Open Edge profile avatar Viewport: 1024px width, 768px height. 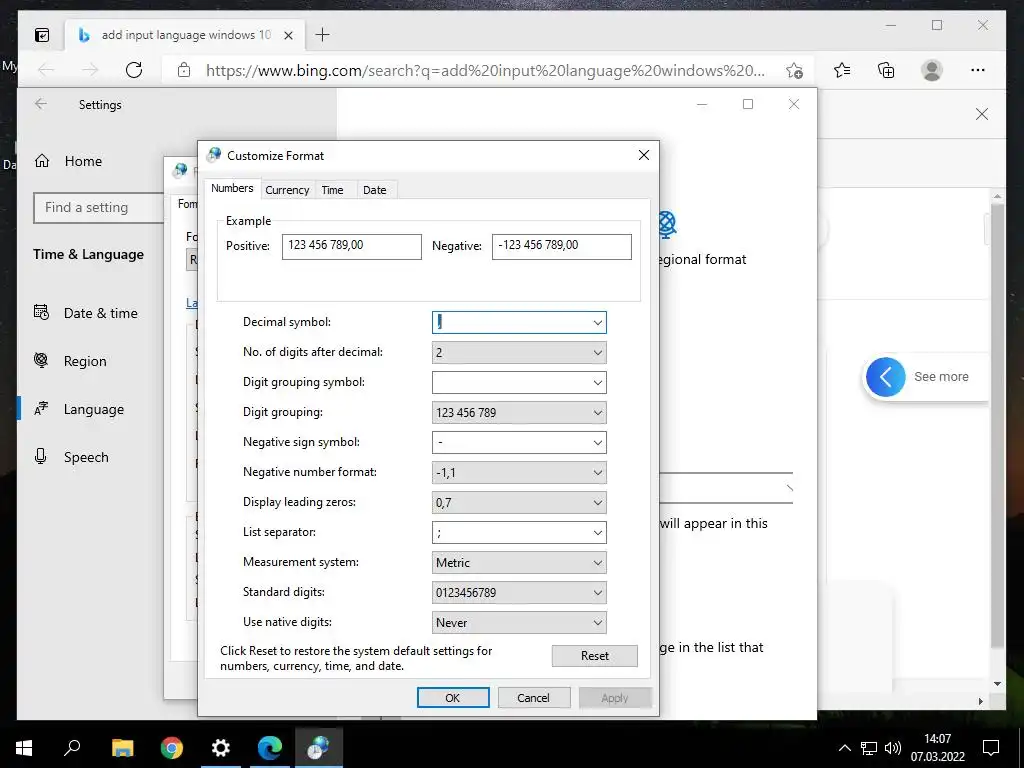tap(932, 70)
